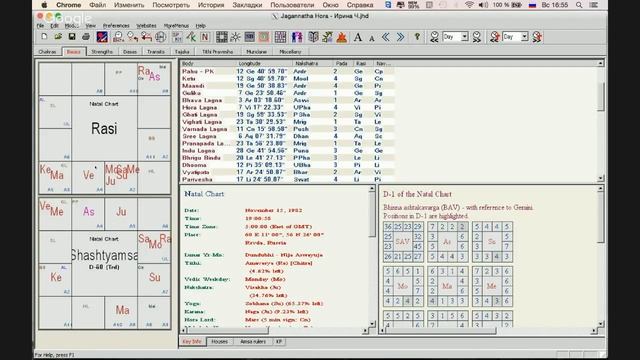640x360 pixels.
Task: Open the File menu of Jagannatha Hora
Action: click(x=40, y=26)
